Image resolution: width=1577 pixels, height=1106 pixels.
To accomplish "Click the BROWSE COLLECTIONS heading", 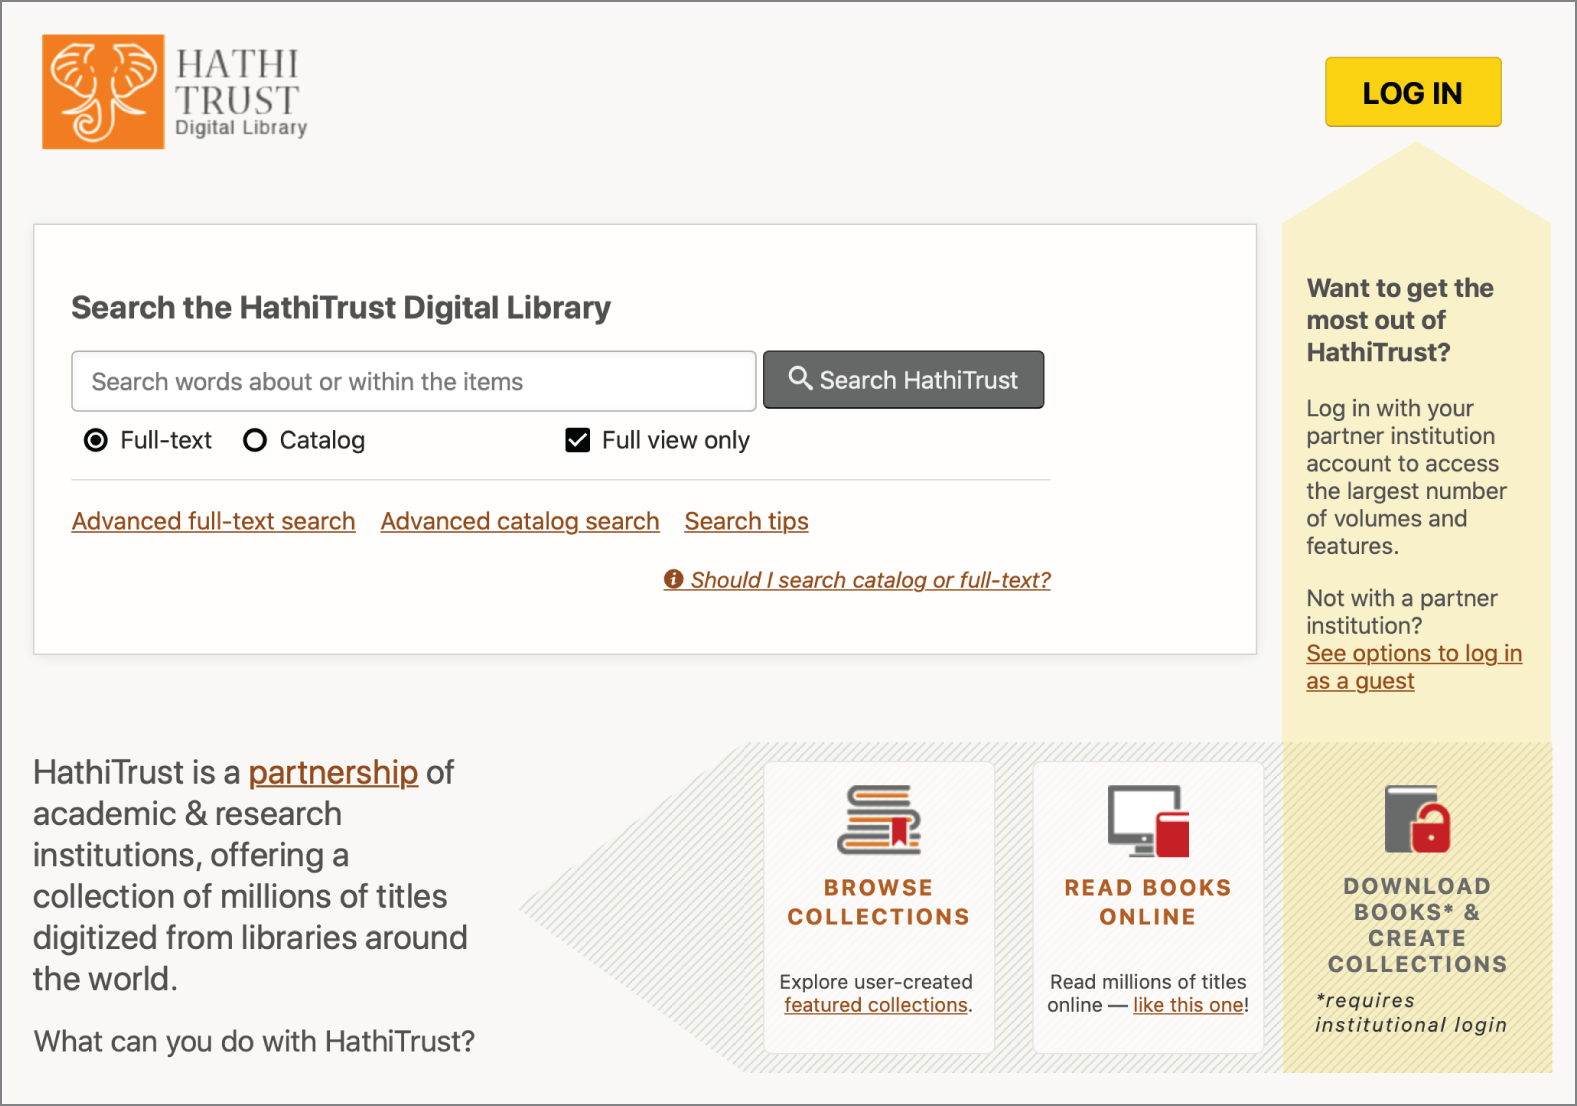I will [x=879, y=902].
